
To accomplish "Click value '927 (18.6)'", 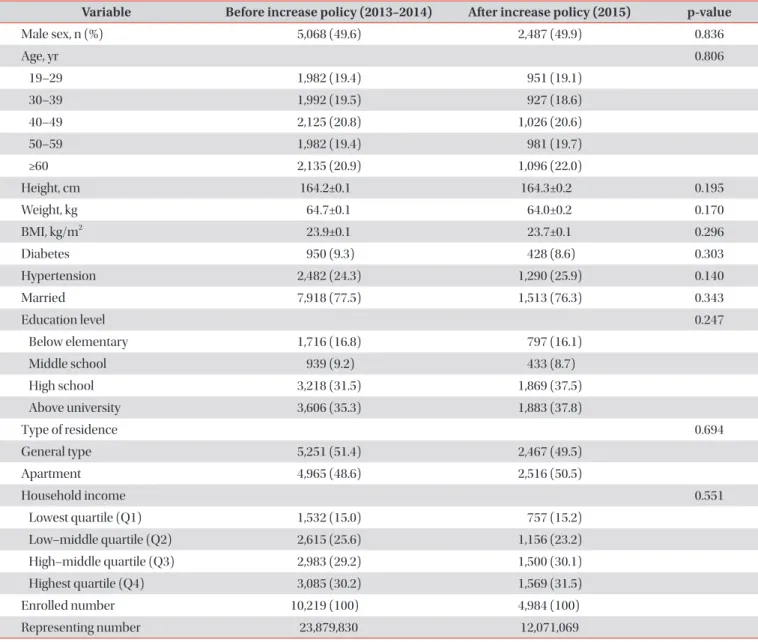I will click(x=554, y=100).
